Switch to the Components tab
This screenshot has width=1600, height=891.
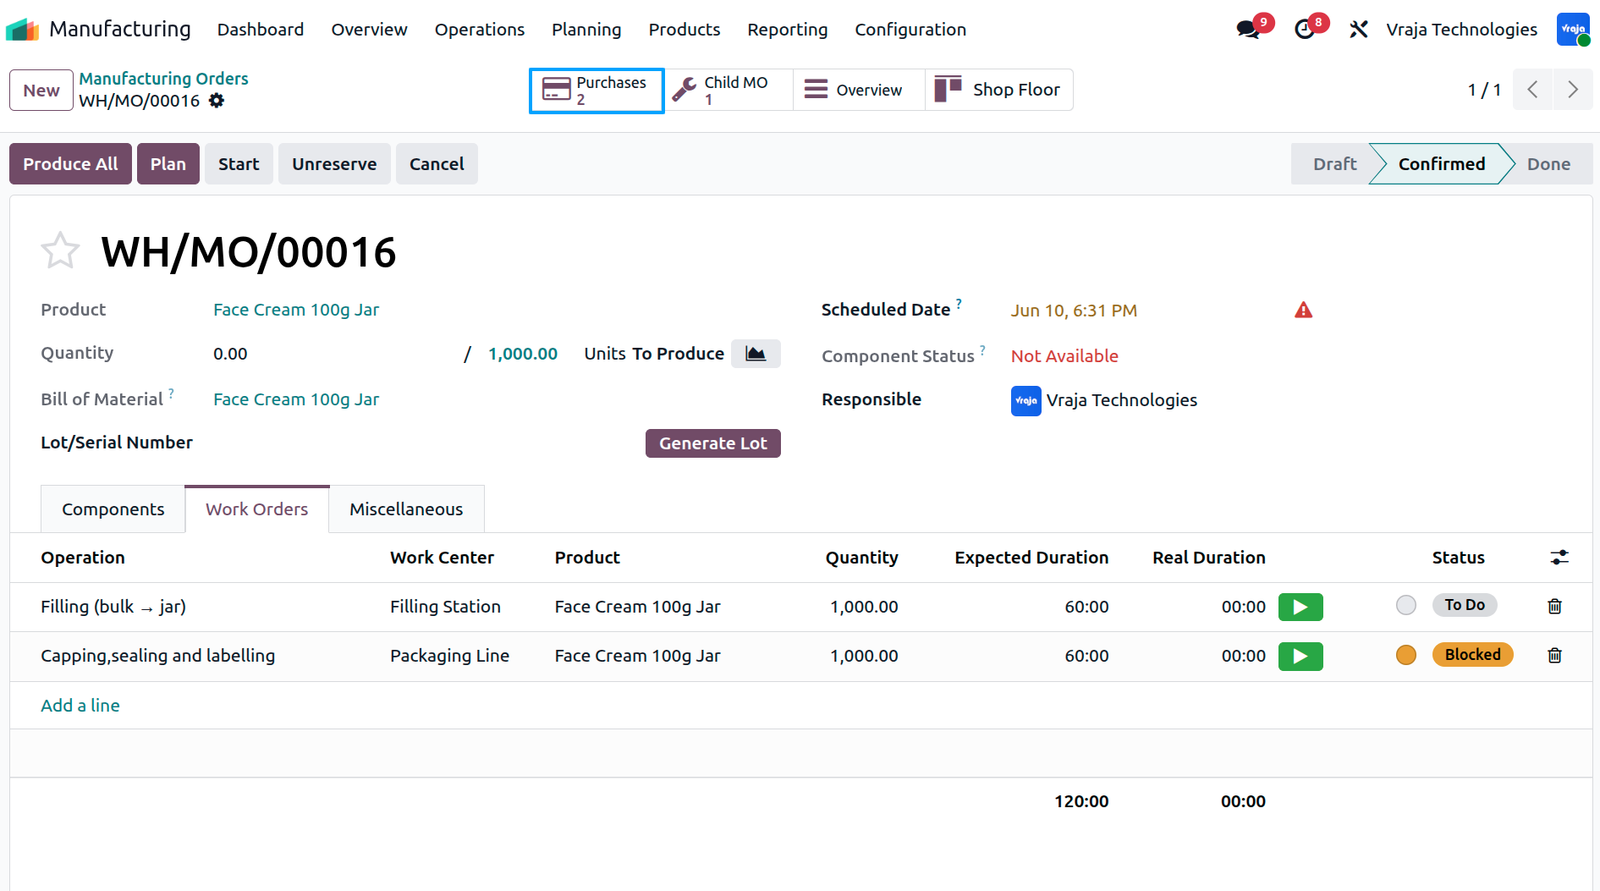113,509
